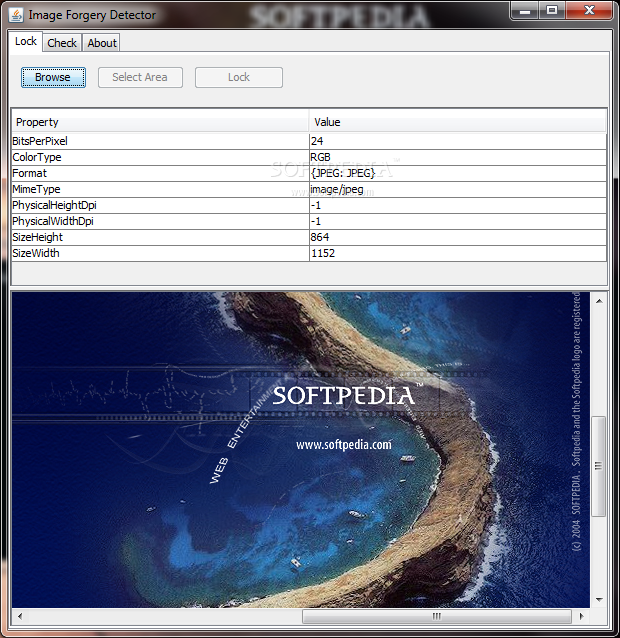Minimize the Image Forgery Detector window
Image resolution: width=620 pixels, height=638 pixels.
point(525,11)
